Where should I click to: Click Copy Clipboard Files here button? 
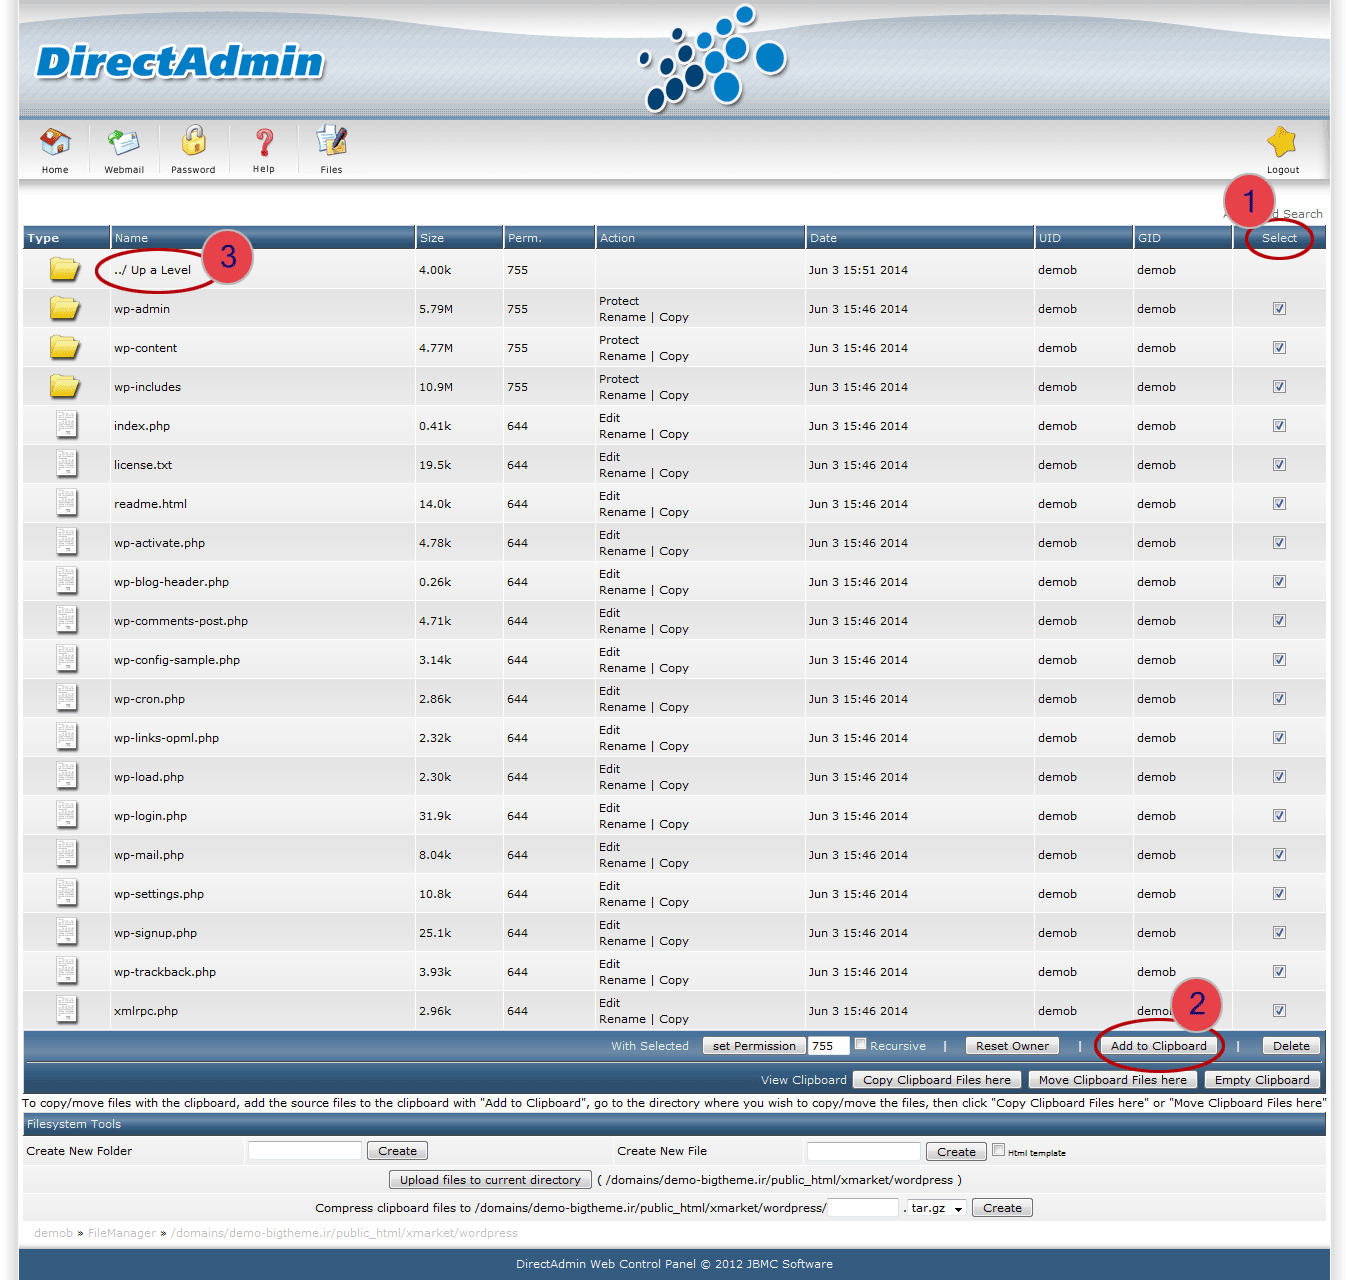[937, 1080]
